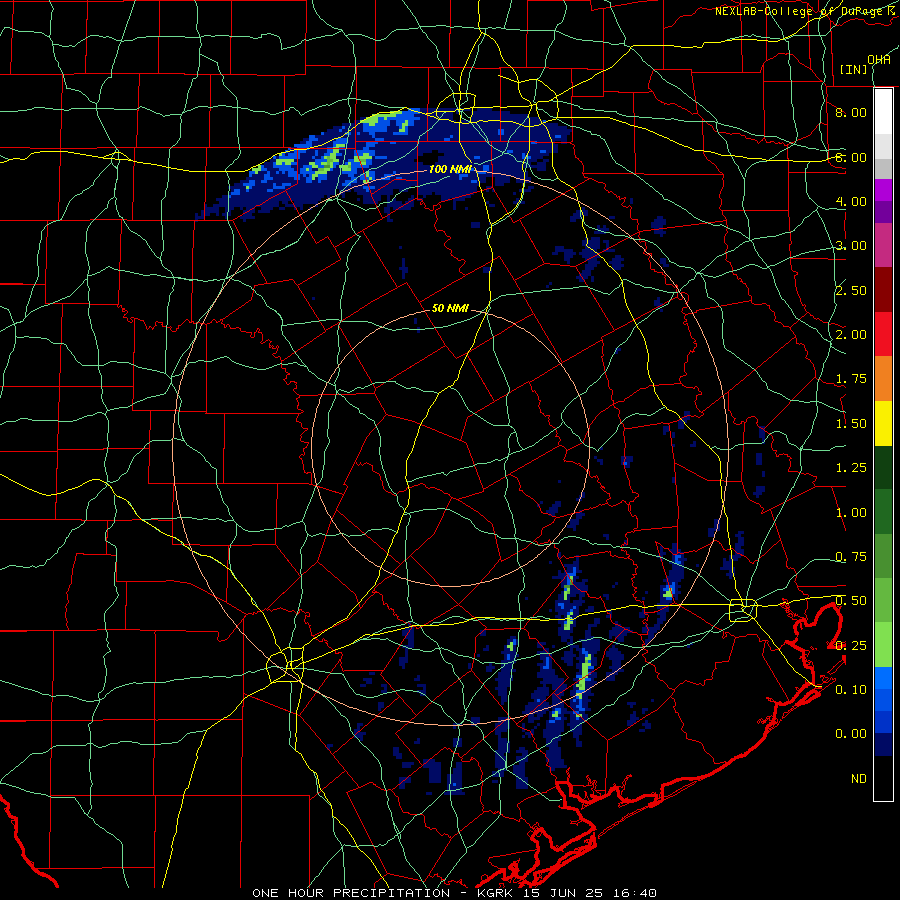Select the orange legend swatch

[x=883, y=379]
